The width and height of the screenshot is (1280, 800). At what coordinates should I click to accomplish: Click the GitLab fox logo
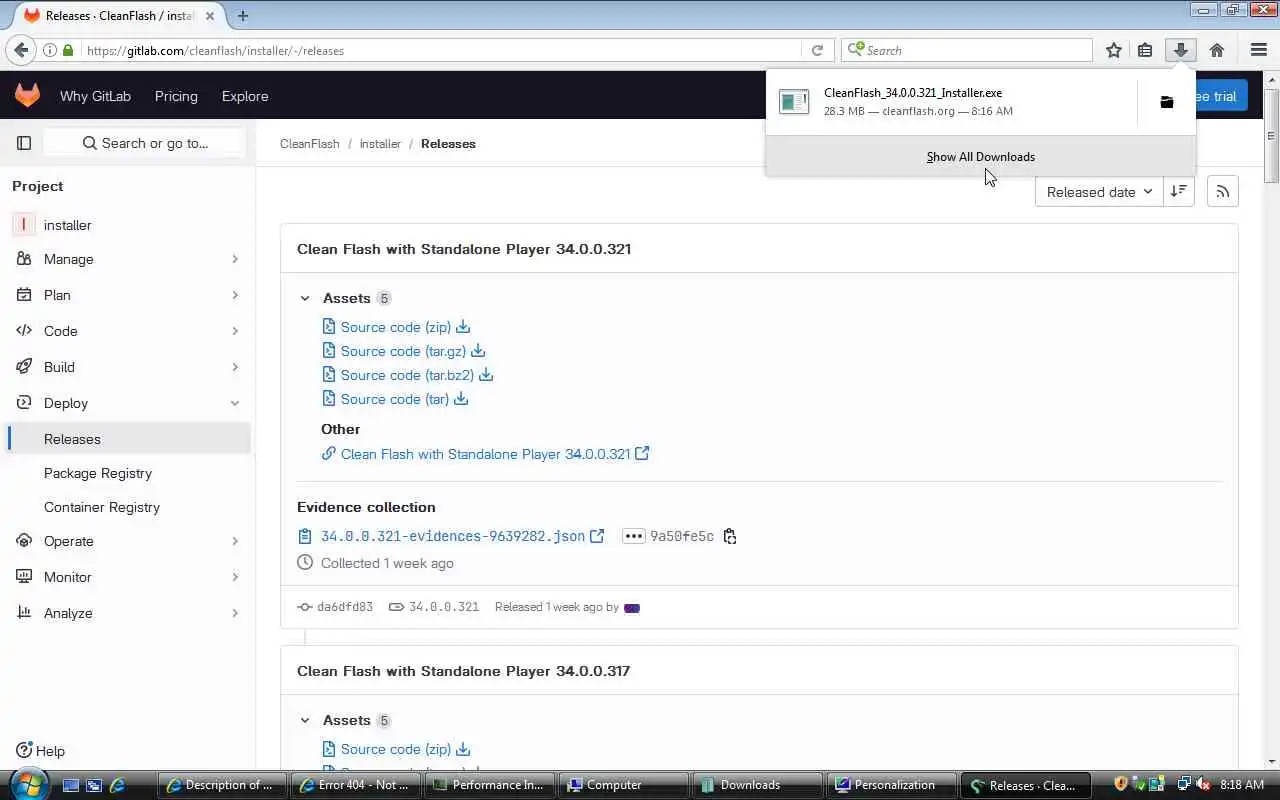[x=27, y=95]
